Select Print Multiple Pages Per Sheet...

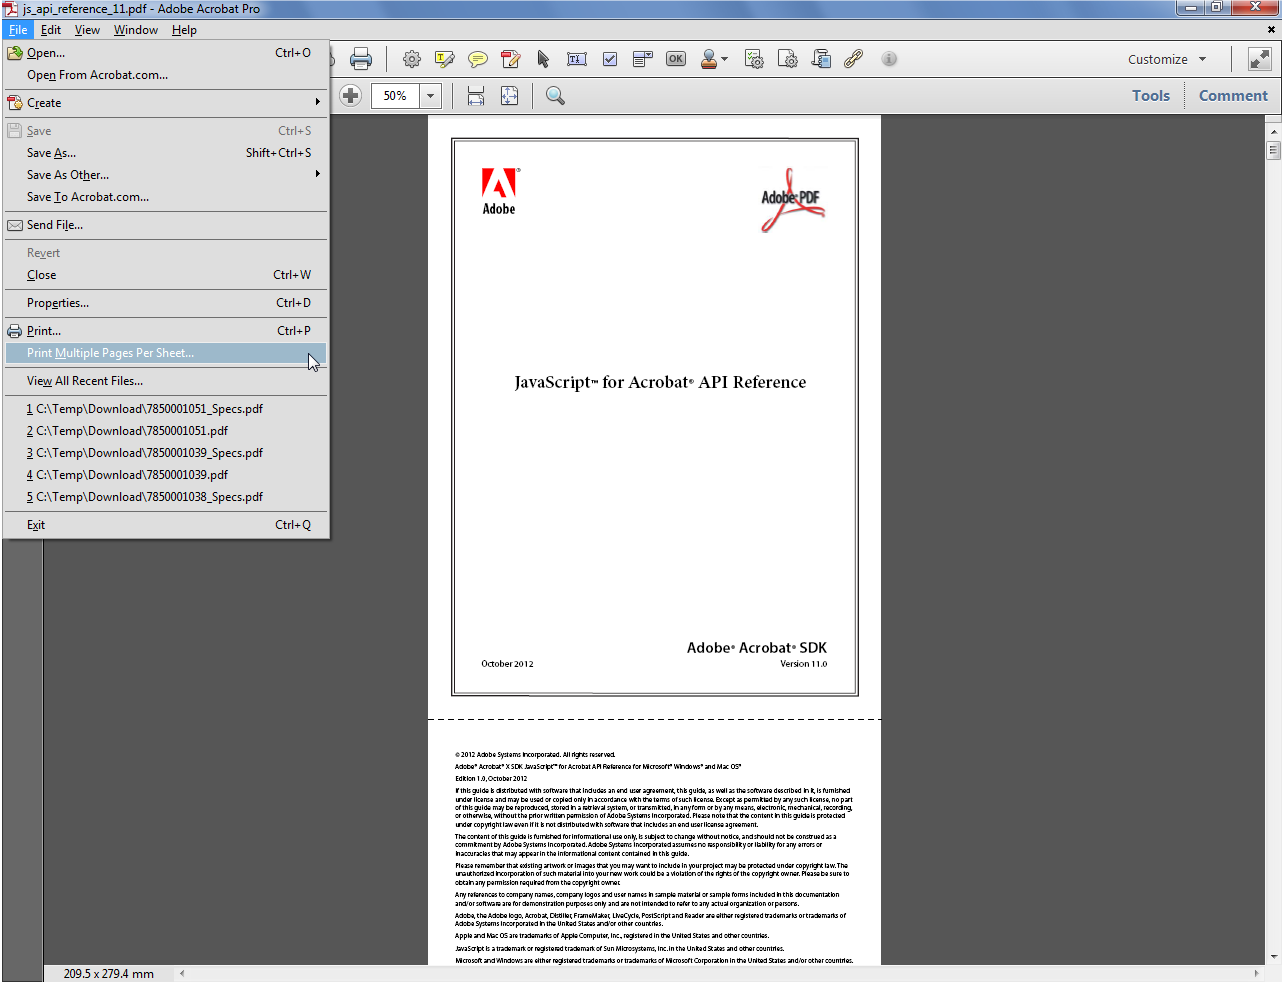[166, 353]
